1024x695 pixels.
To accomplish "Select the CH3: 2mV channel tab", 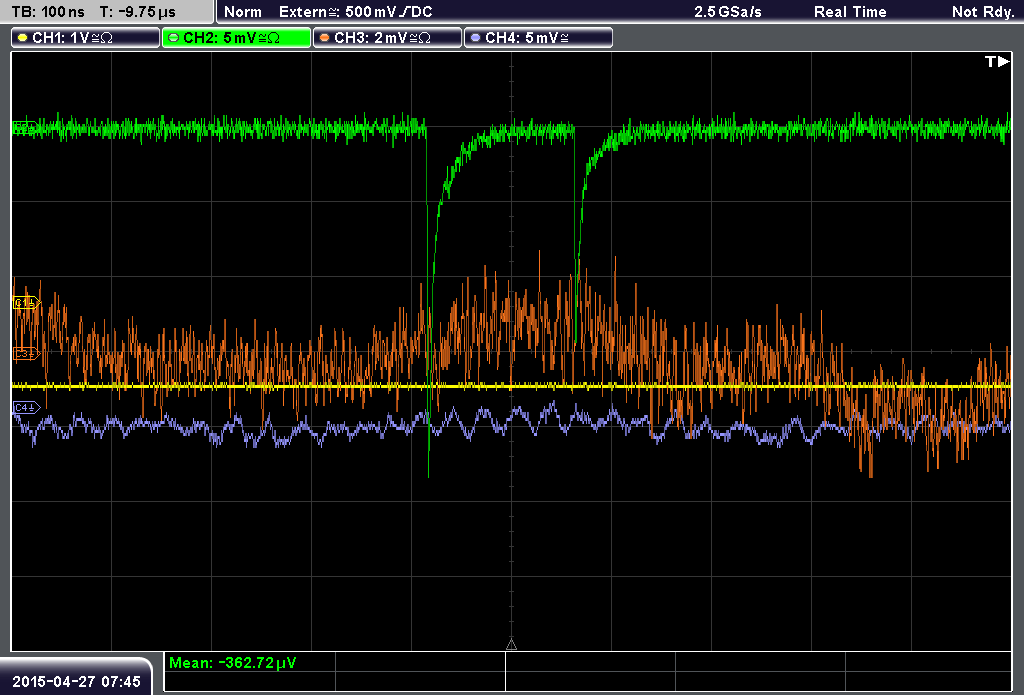I will tap(387, 38).
